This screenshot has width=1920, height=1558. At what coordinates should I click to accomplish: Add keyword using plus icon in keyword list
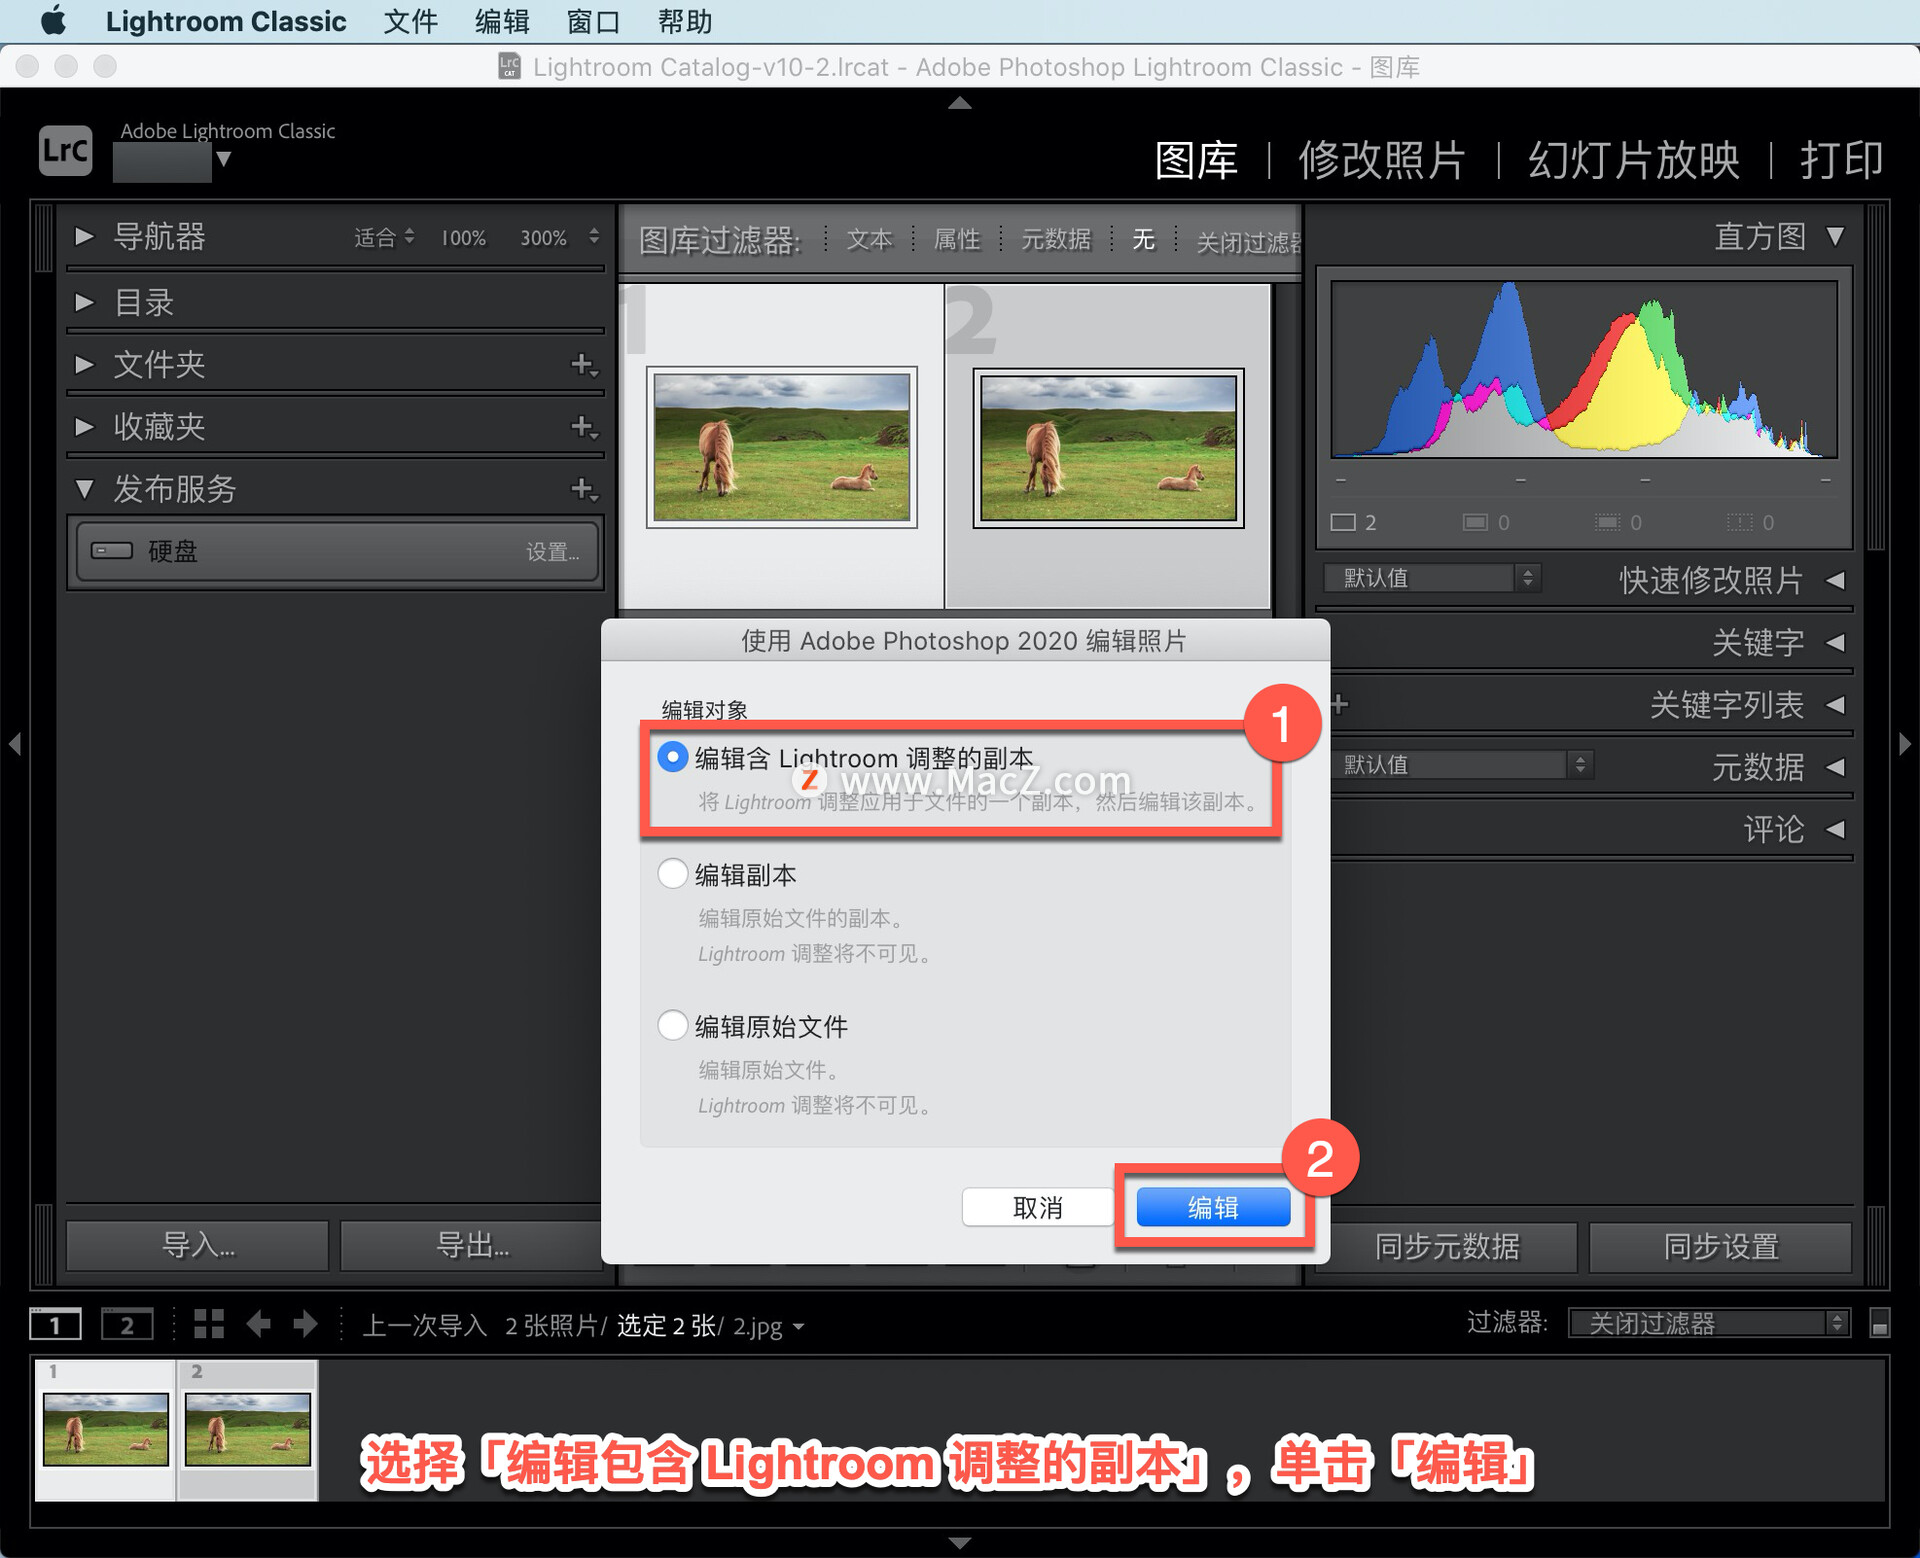click(1340, 704)
